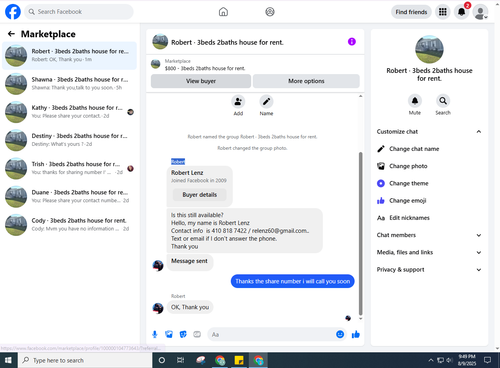This screenshot has width=500, height=368.
Task: Choose a GIF icon
Action: tap(197, 334)
